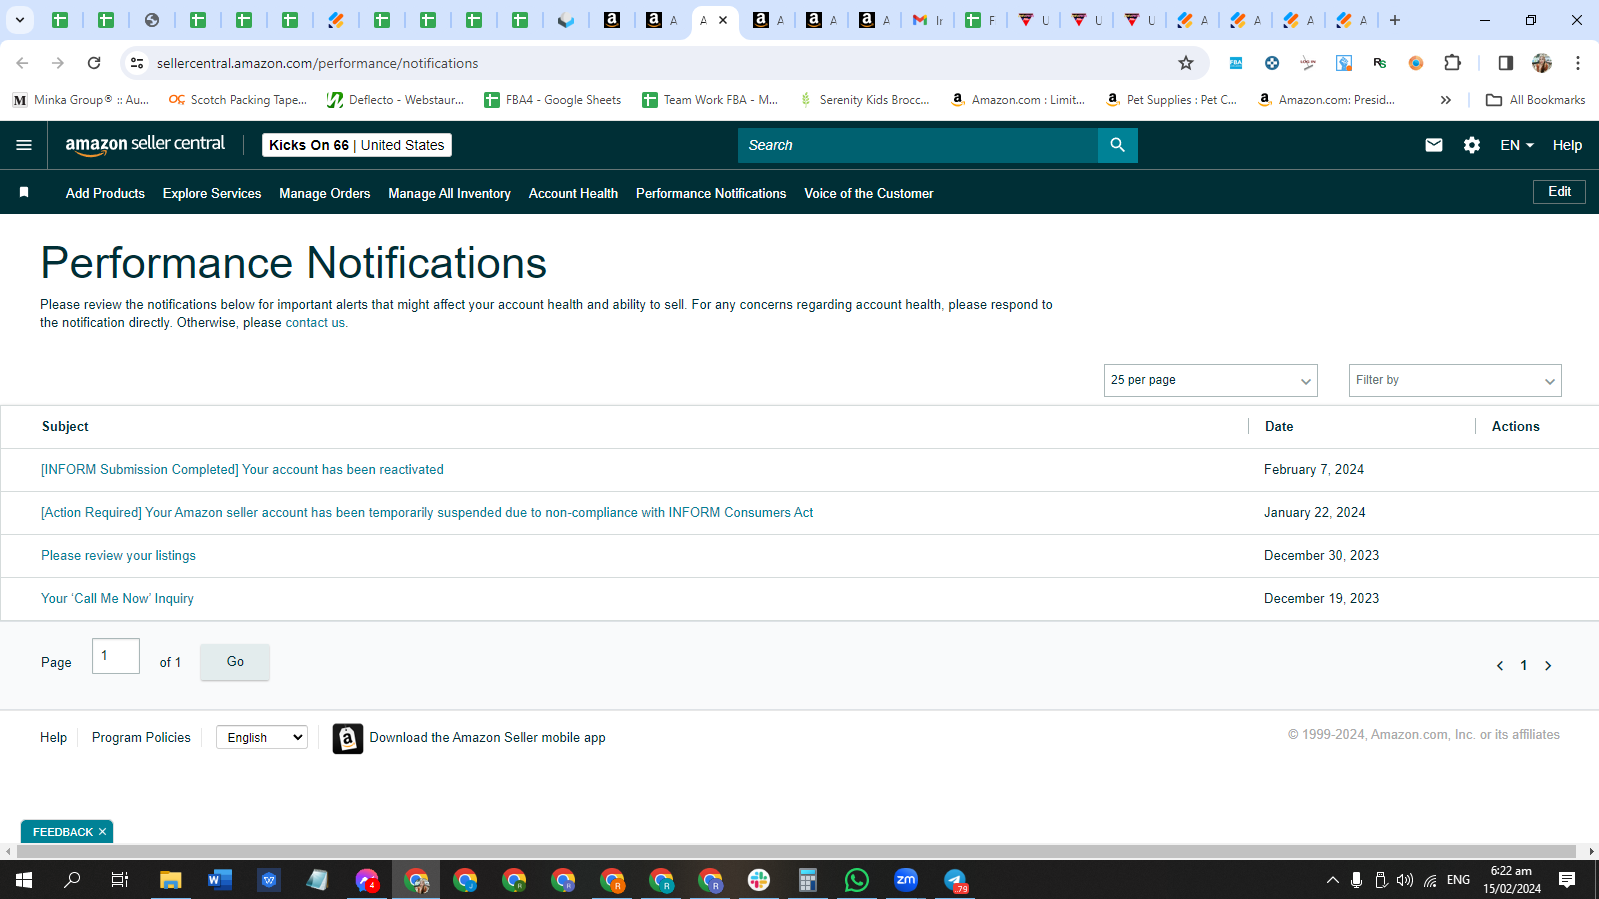Select Performance Notifications in navigation bar

pos(711,193)
